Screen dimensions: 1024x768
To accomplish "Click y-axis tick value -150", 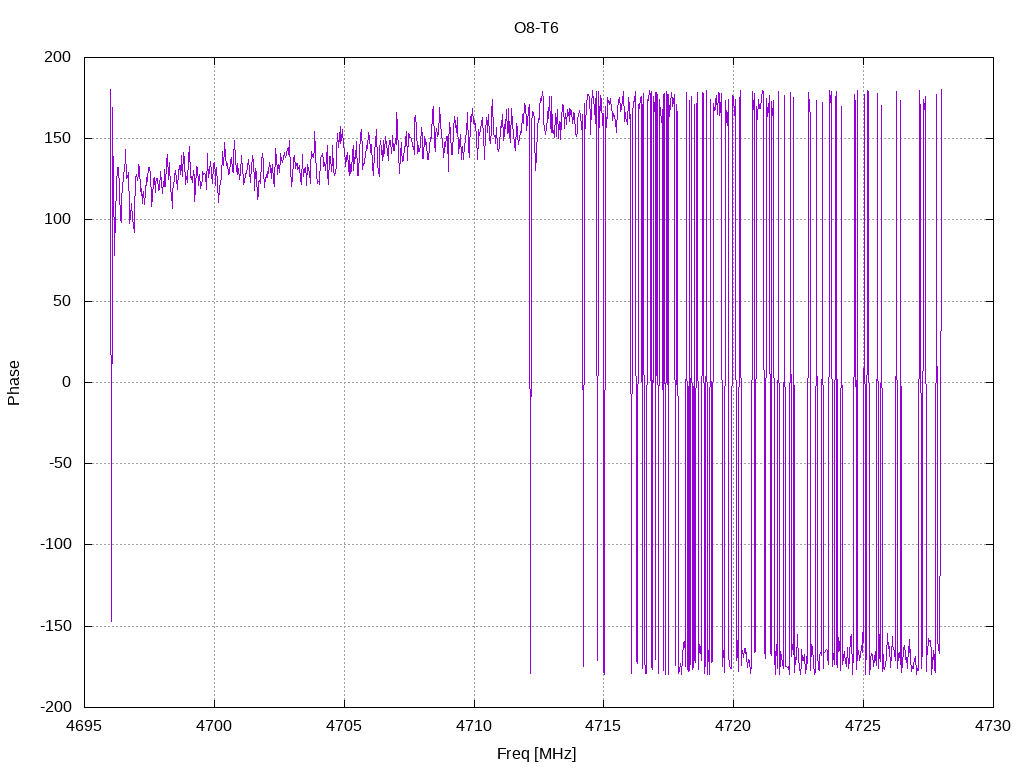I will (x=56, y=626).
